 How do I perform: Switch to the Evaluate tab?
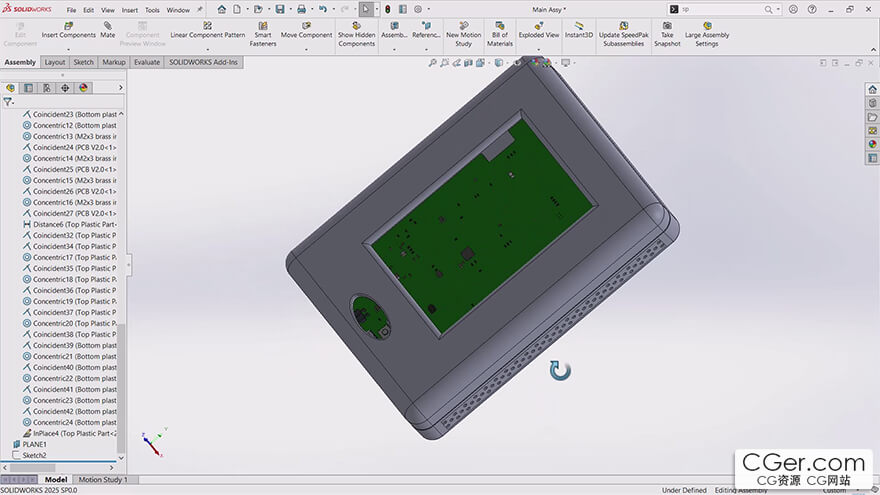(x=147, y=62)
